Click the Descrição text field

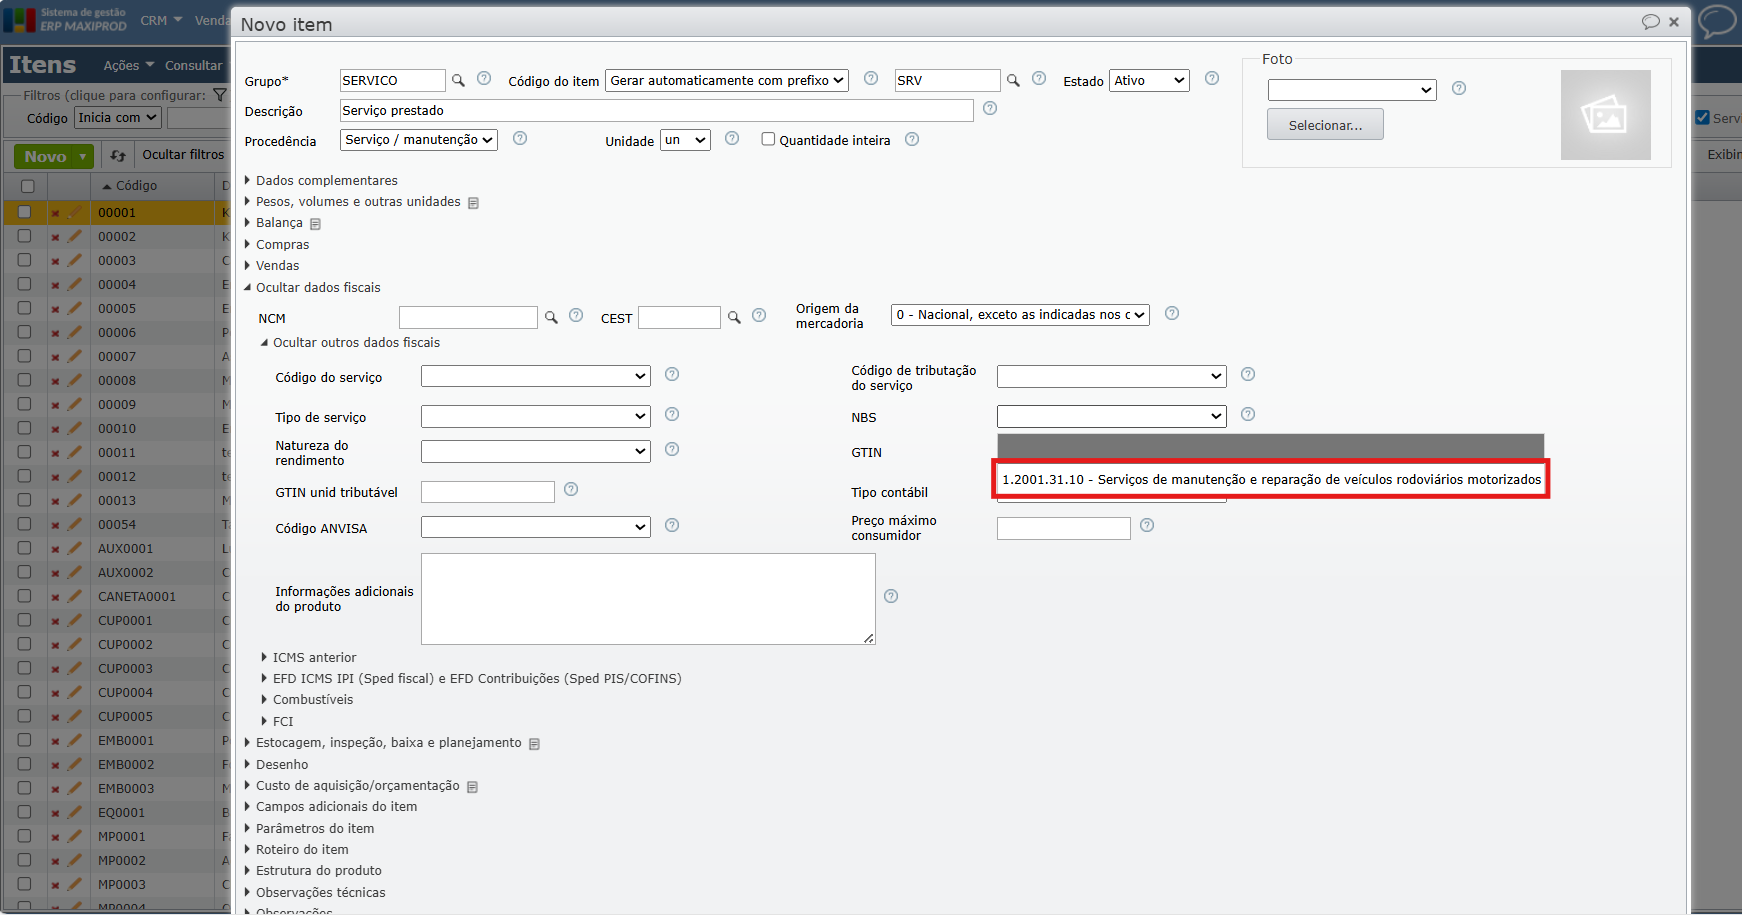point(656,111)
